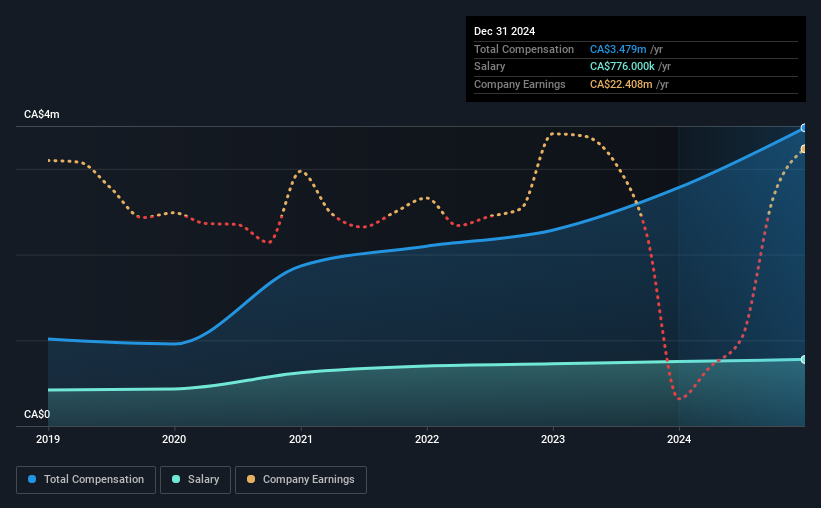This screenshot has height=508, width=821.
Task: Select the 2024 x-axis label
Action: tap(679, 439)
